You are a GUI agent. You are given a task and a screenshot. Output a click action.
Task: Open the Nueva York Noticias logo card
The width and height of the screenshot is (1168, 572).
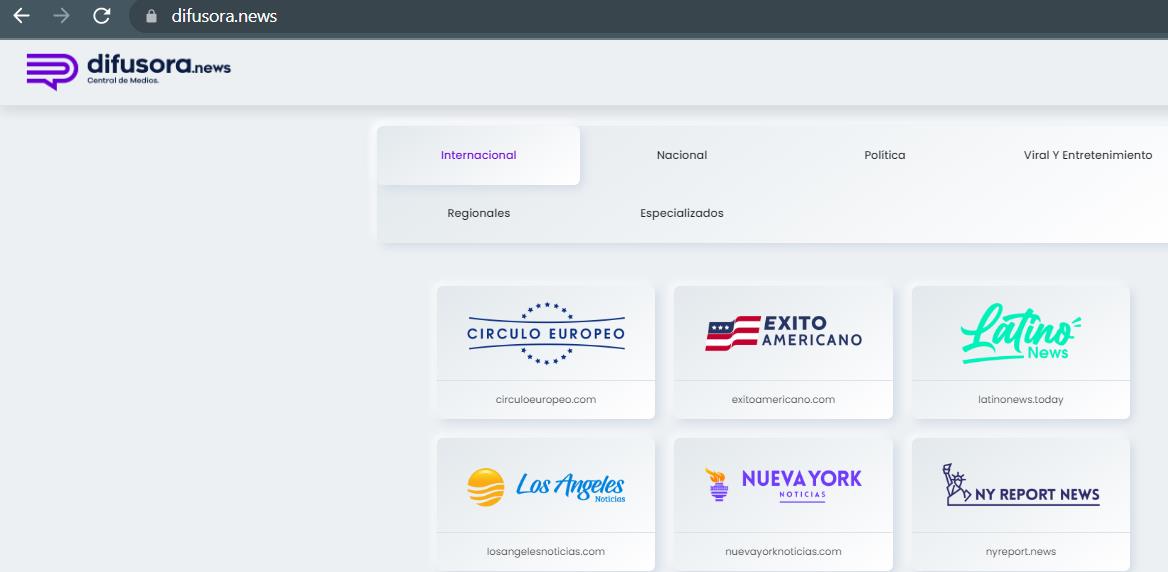pos(783,486)
